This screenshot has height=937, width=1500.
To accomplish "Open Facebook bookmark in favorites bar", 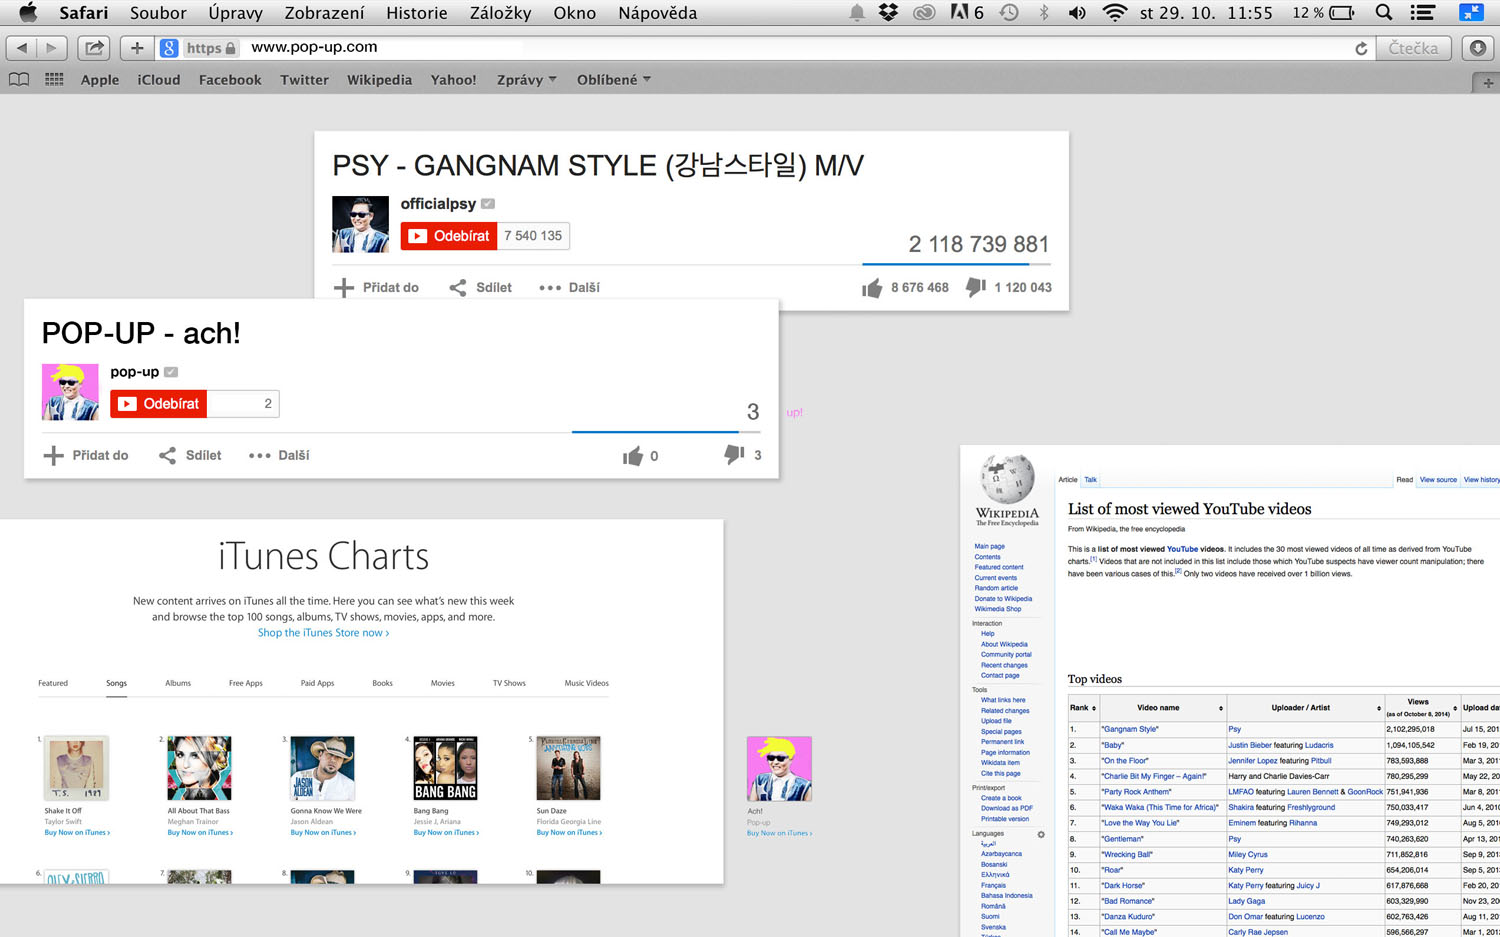I will pos(230,80).
